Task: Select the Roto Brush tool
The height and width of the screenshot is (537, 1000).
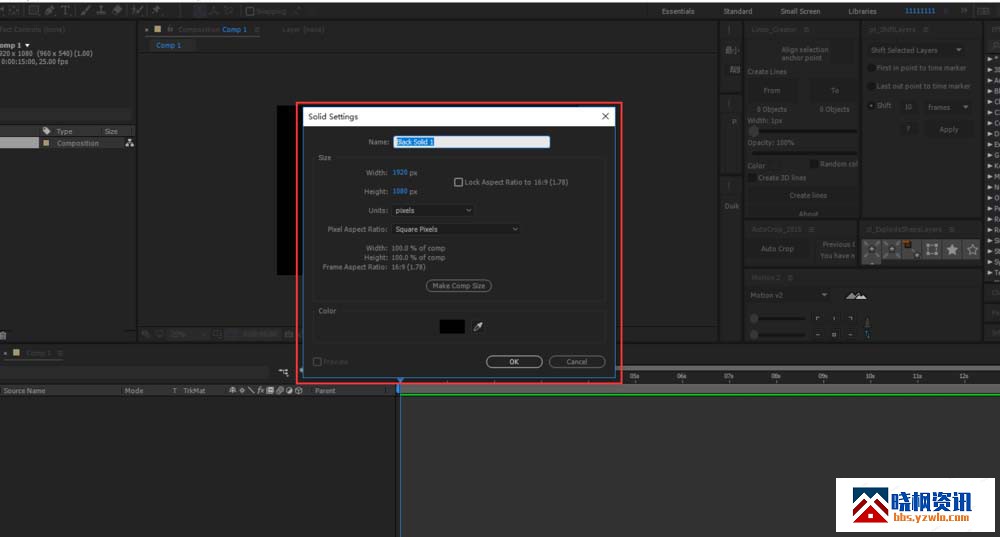Action: pos(137,11)
